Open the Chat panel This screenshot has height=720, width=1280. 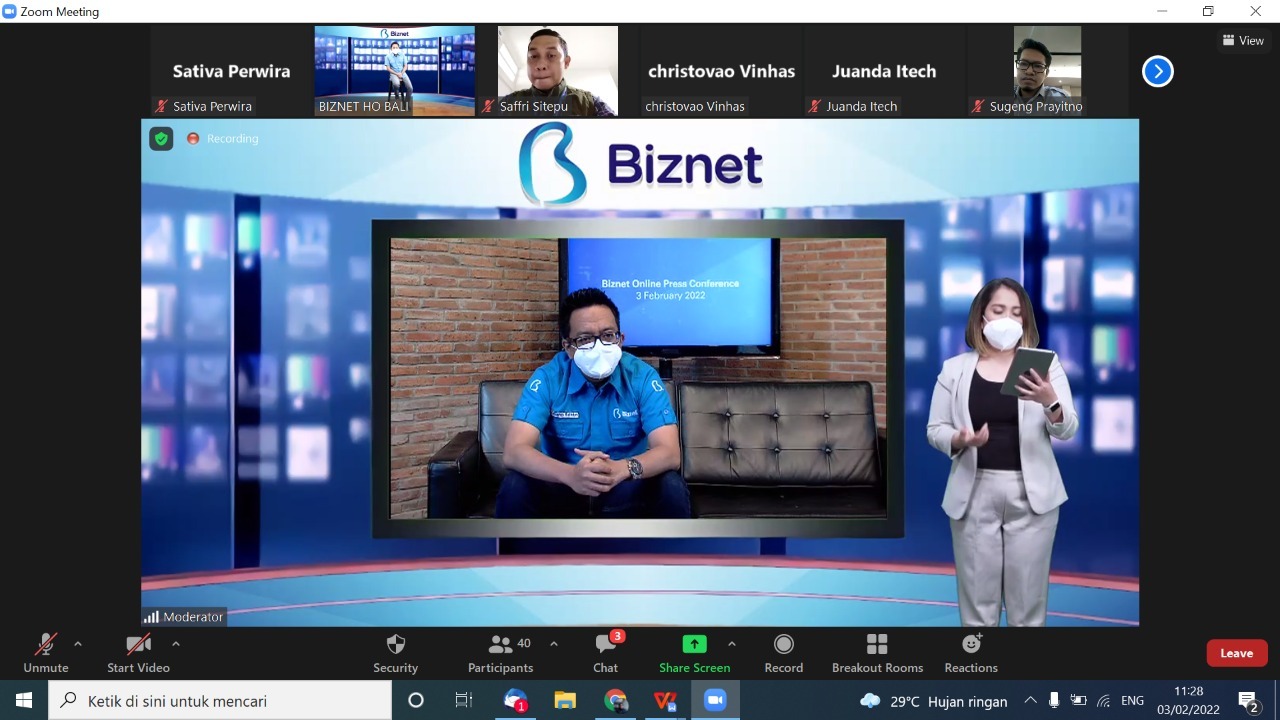(x=606, y=654)
